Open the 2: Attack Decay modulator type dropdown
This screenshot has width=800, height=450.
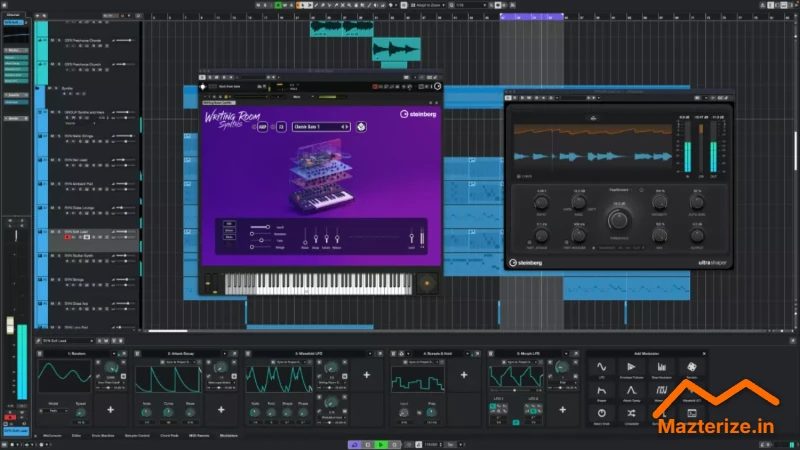coord(224,354)
